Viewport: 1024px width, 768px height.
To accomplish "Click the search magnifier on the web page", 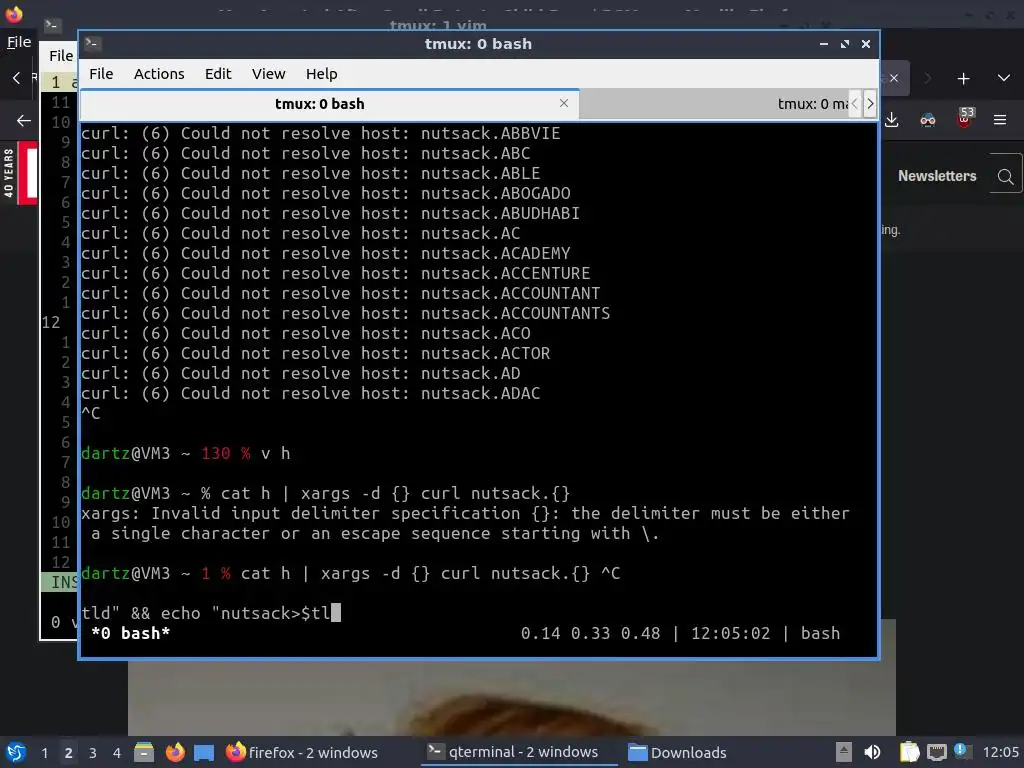I will [x=1005, y=176].
